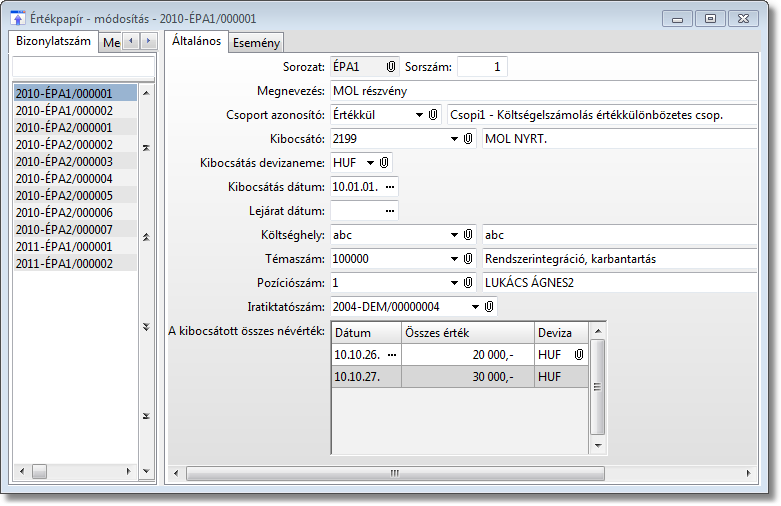Click the paperclip icon in Témaszám row
This screenshot has width=781, height=506.
[468, 258]
